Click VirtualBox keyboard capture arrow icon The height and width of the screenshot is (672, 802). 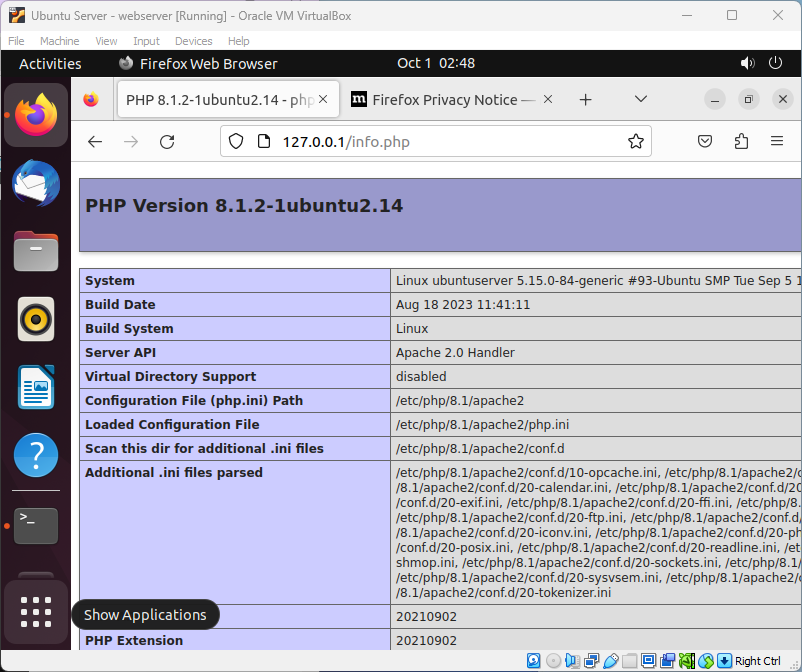click(724, 661)
